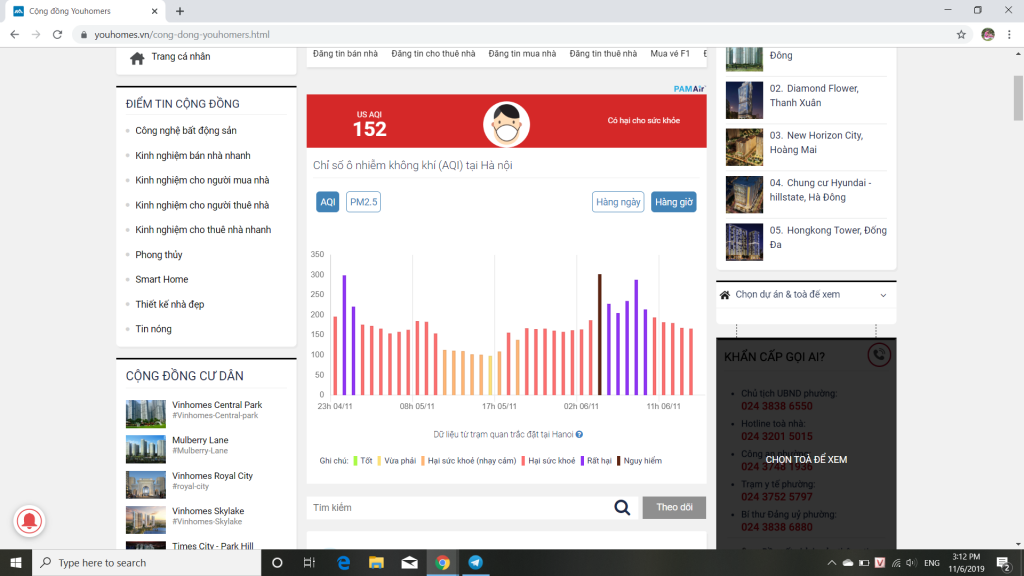The height and width of the screenshot is (576, 1024).
Task: Open Kinh nghiệm bán nhà nhanh link
Action: (193, 155)
